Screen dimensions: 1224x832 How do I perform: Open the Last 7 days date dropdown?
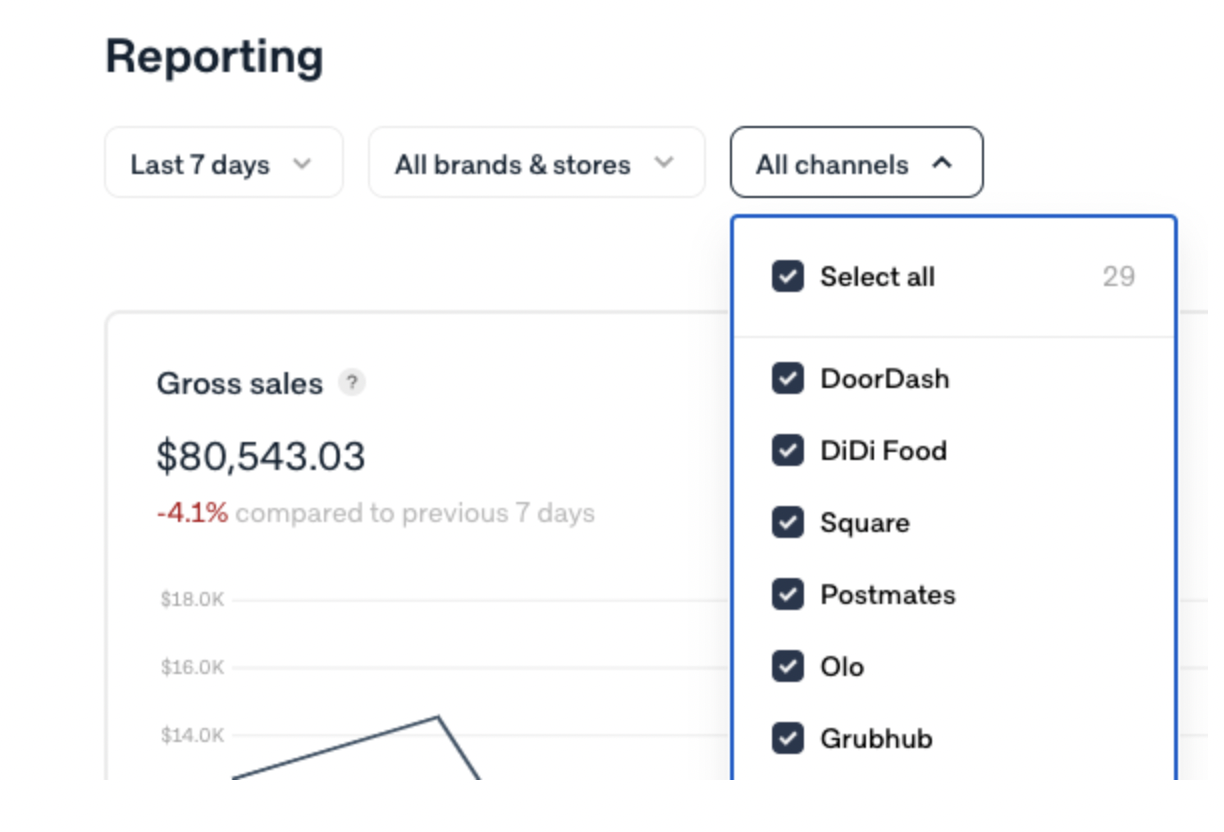click(223, 164)
